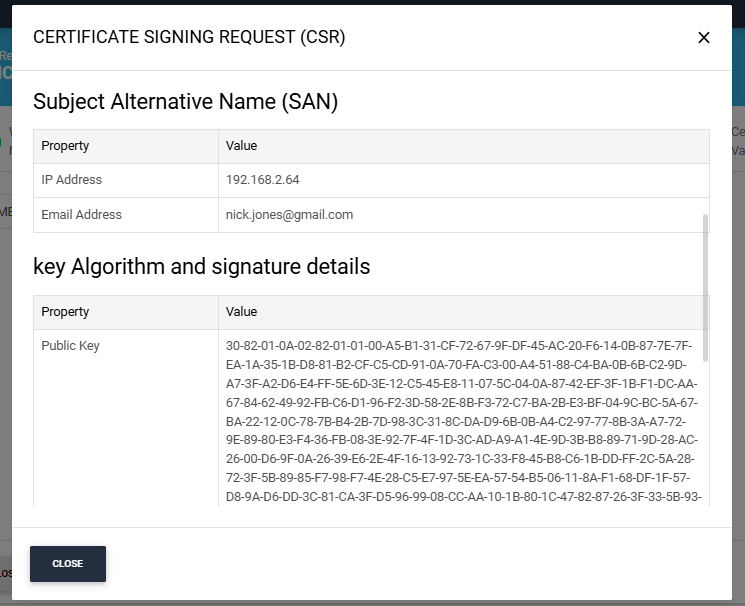Click the Certificate Signing Request (CSR) title
The width and height of the screenshot is (745, 606).
coord(189,37)
